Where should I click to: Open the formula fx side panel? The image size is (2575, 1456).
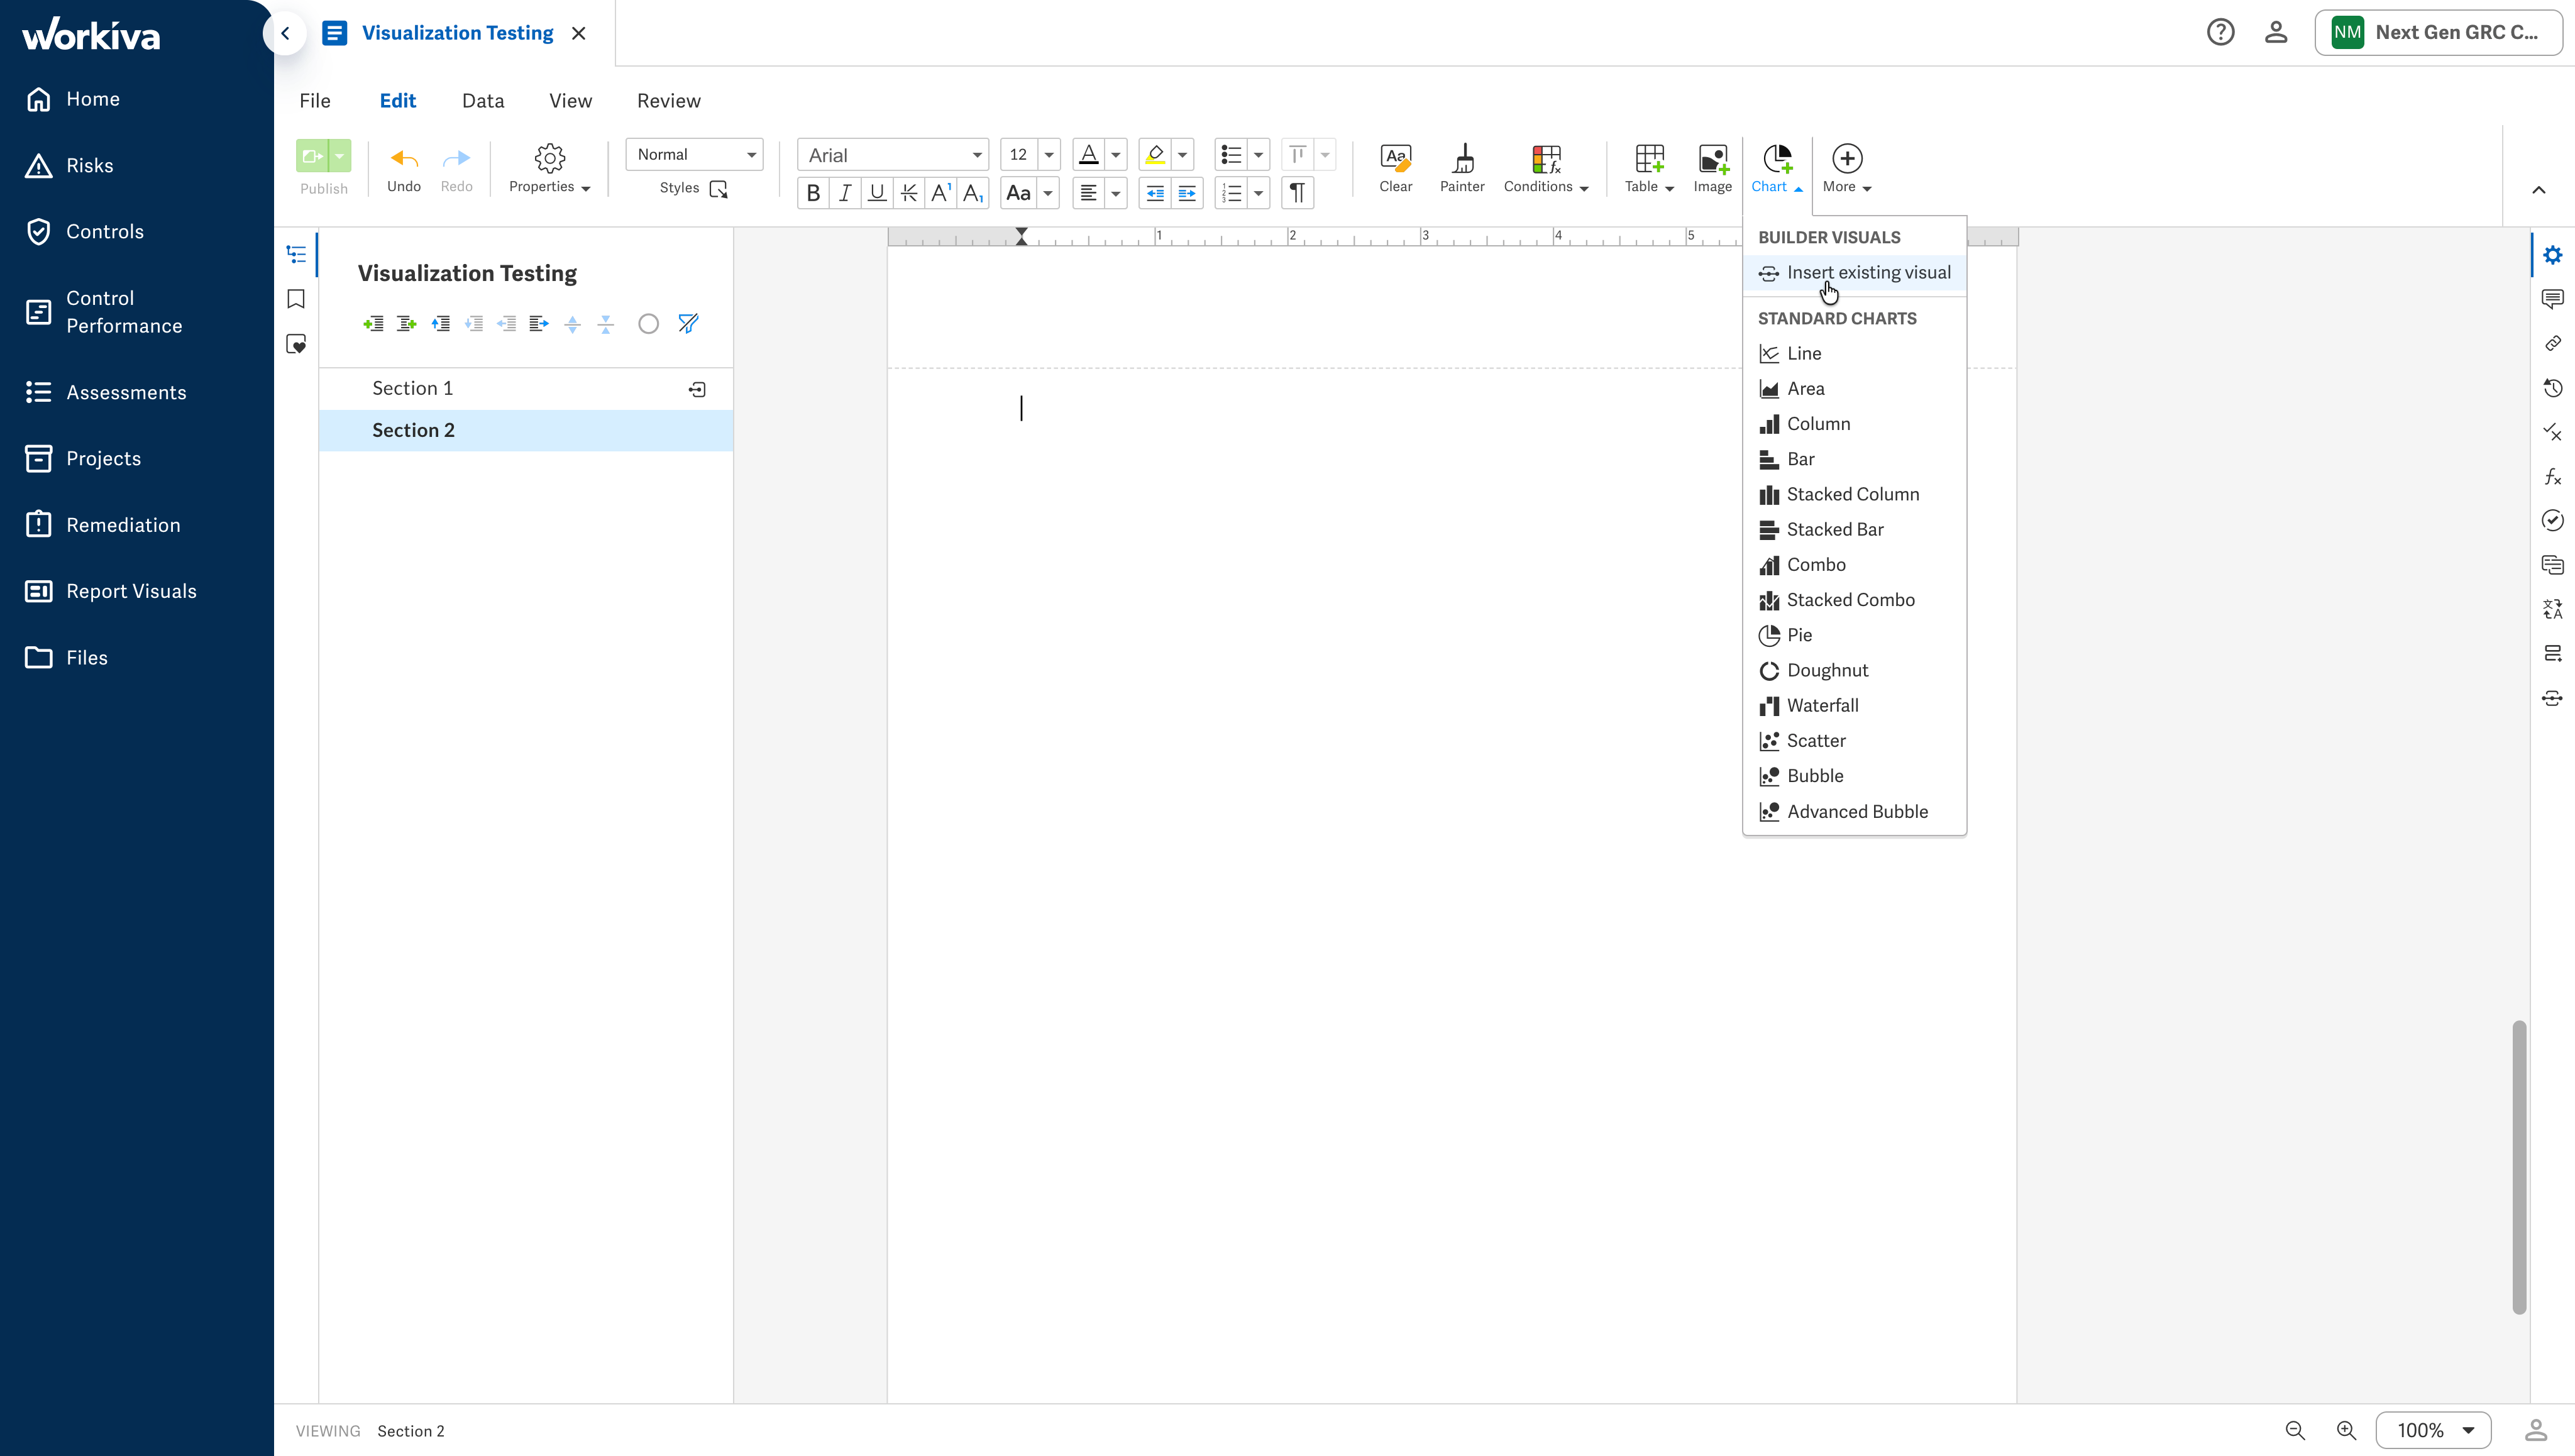click(x=2552, y=476)
